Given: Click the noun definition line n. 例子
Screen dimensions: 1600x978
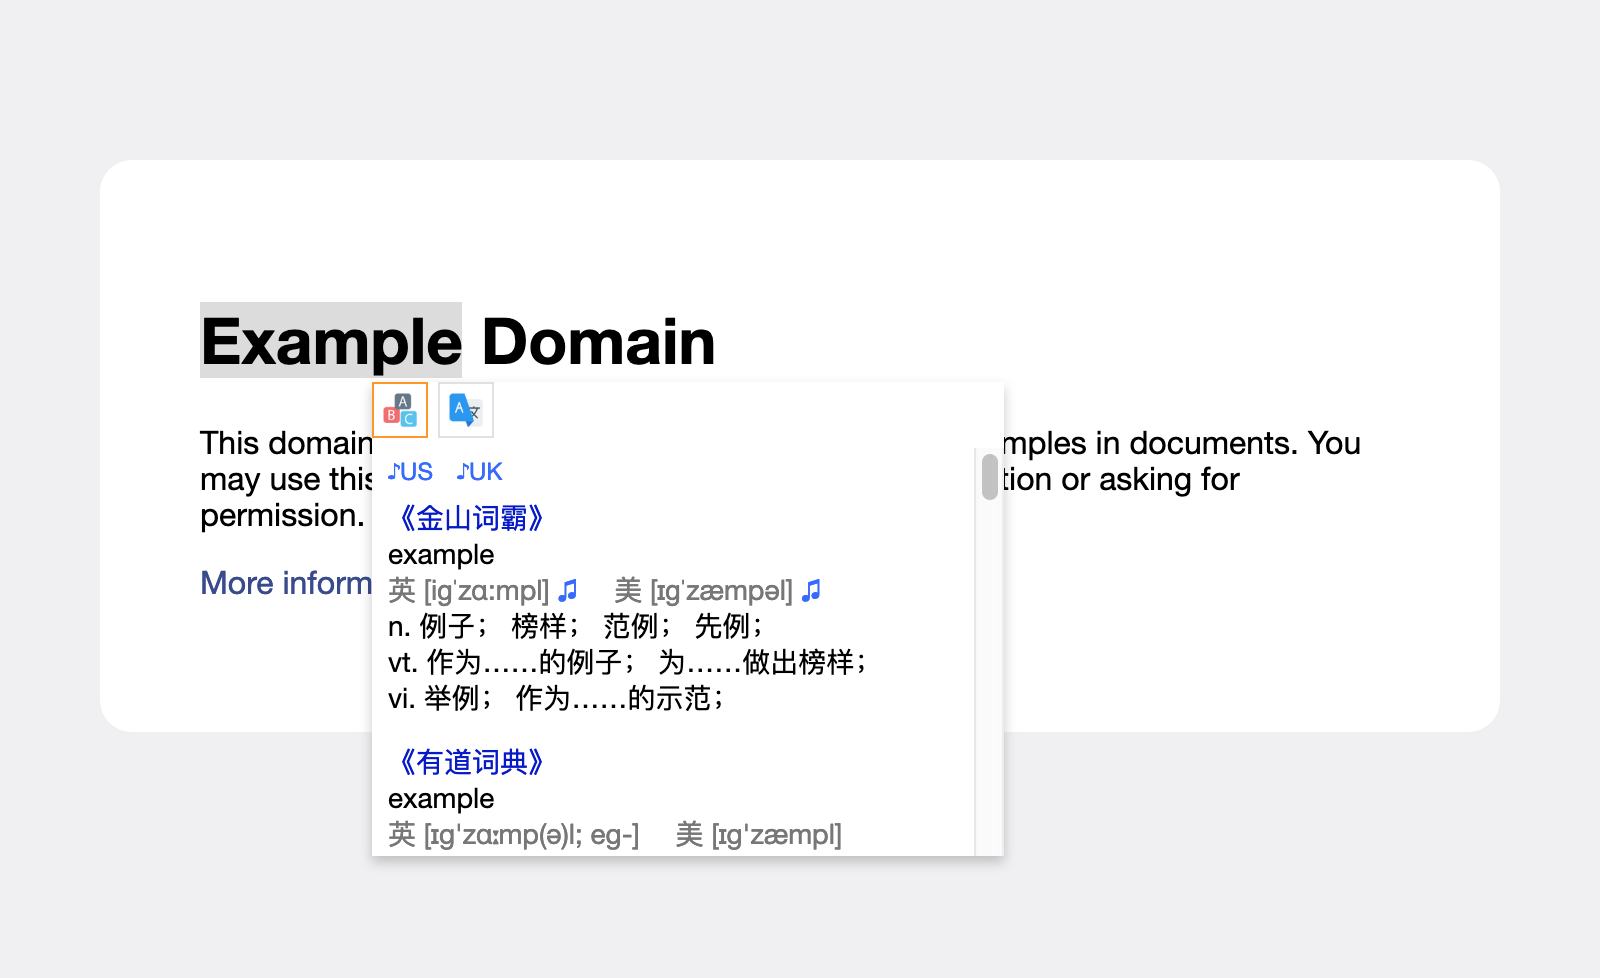Looking at the screenshot, I should coord(577,626).
